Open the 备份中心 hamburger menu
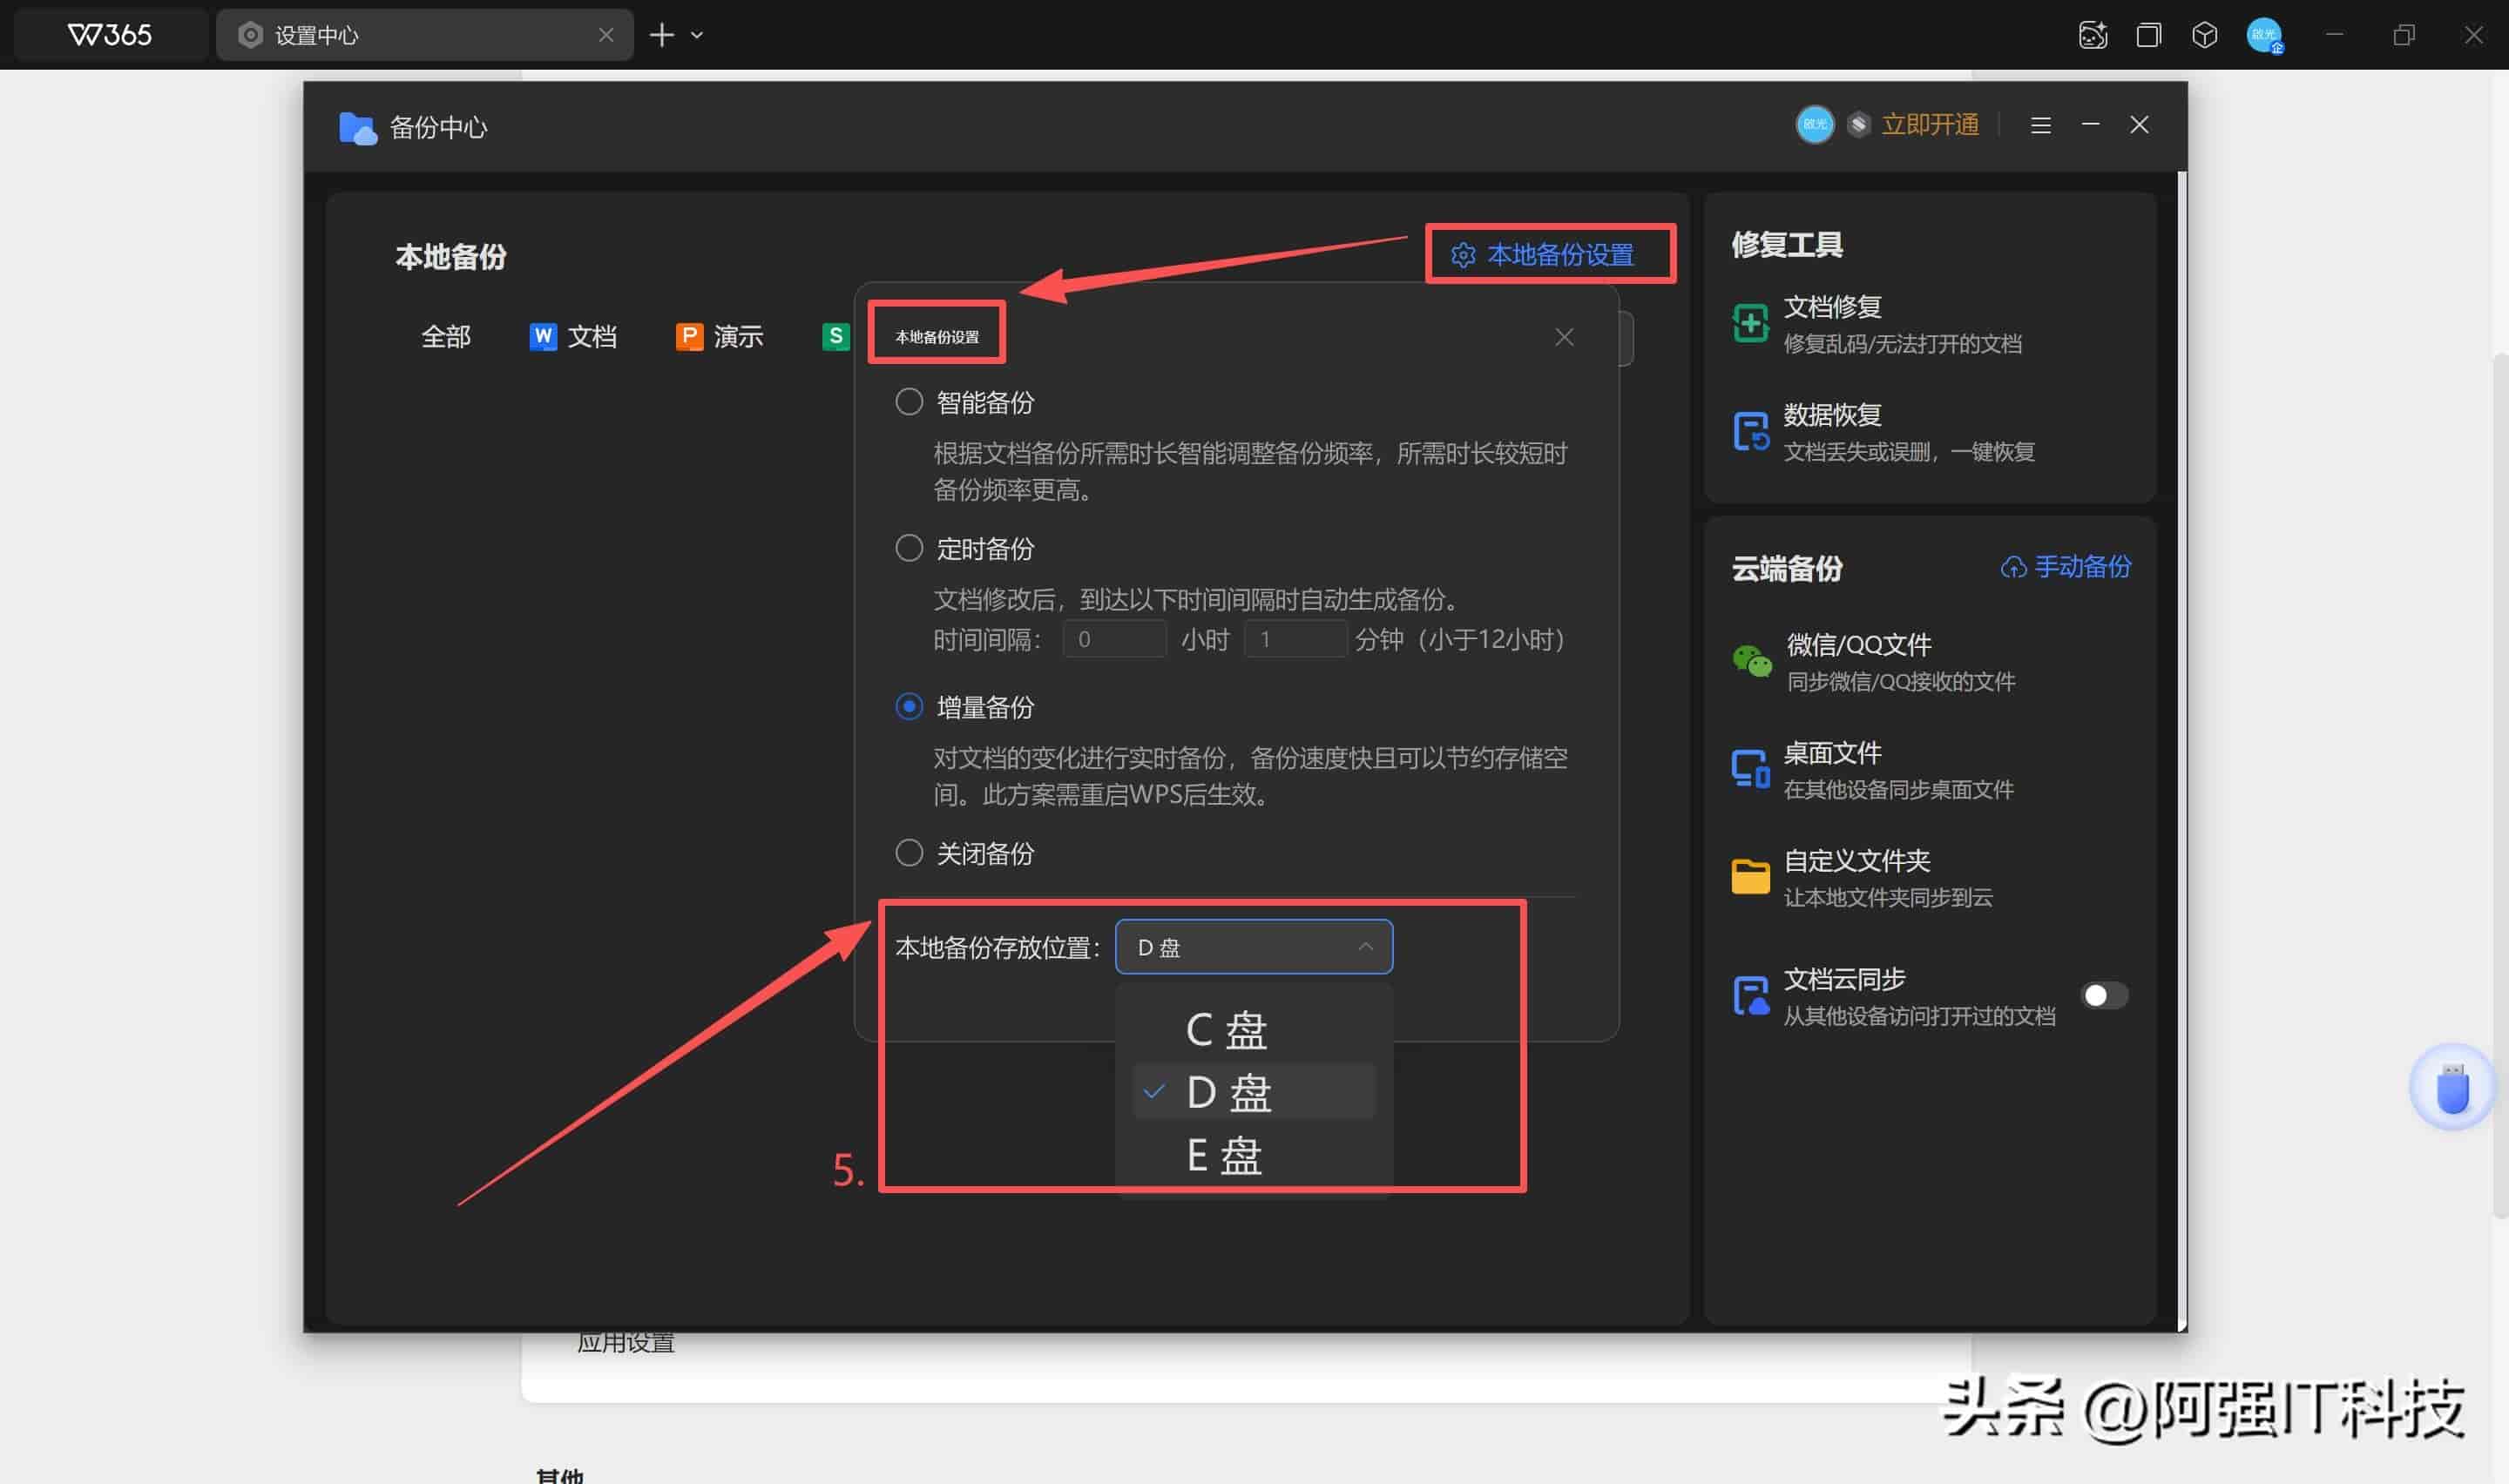The height and width of the screenshot is (1484, 2509). [2040, 125]
